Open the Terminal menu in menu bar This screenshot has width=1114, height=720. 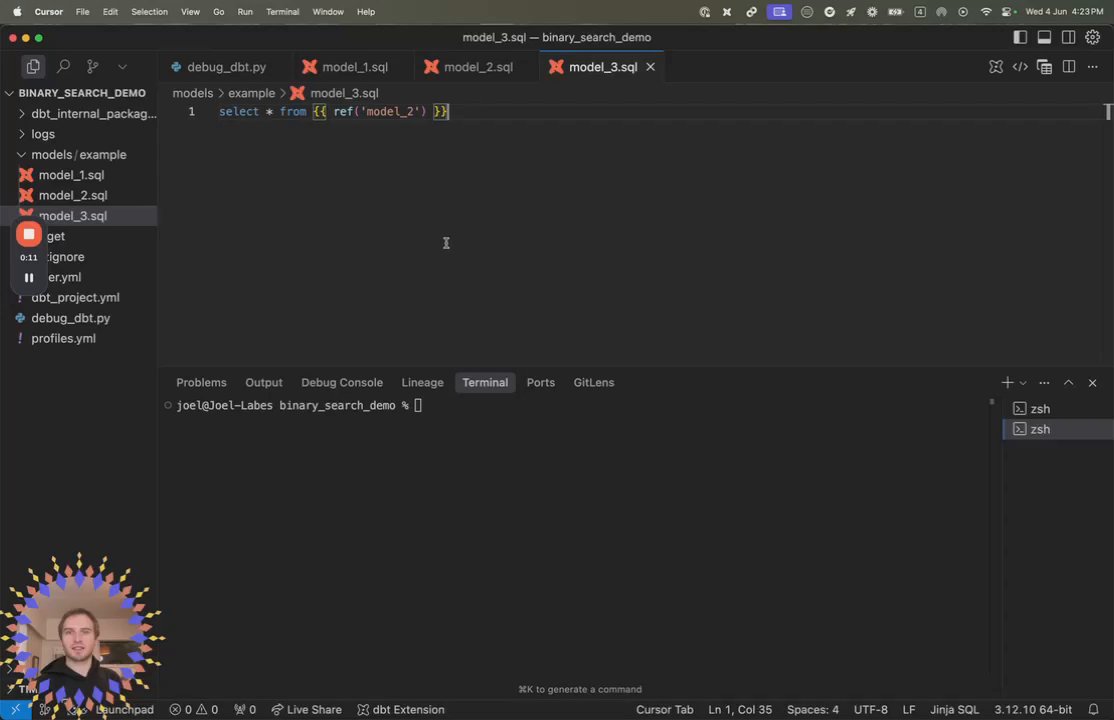click(282, 11)
